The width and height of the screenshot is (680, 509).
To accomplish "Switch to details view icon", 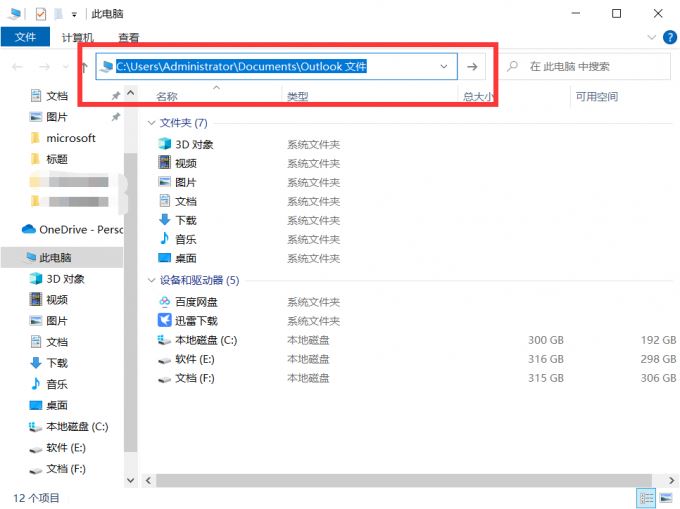I will [645, 497].
